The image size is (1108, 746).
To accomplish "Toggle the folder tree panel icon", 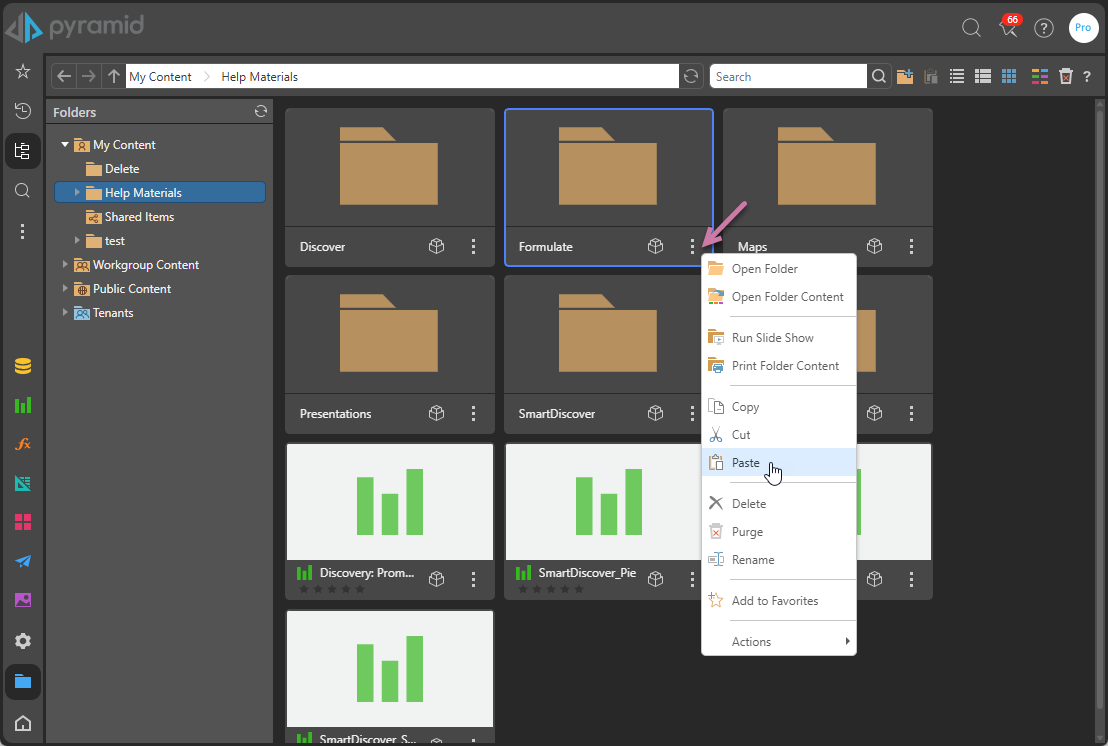I will [23, 151].
